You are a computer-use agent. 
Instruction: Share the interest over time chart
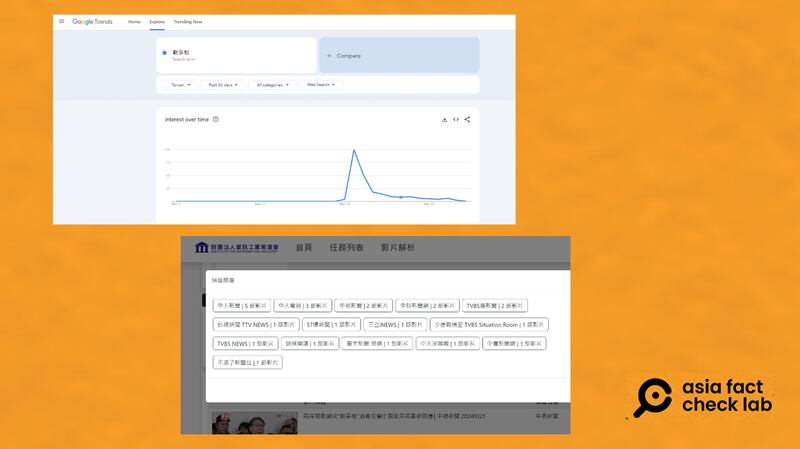pos(467,119)
